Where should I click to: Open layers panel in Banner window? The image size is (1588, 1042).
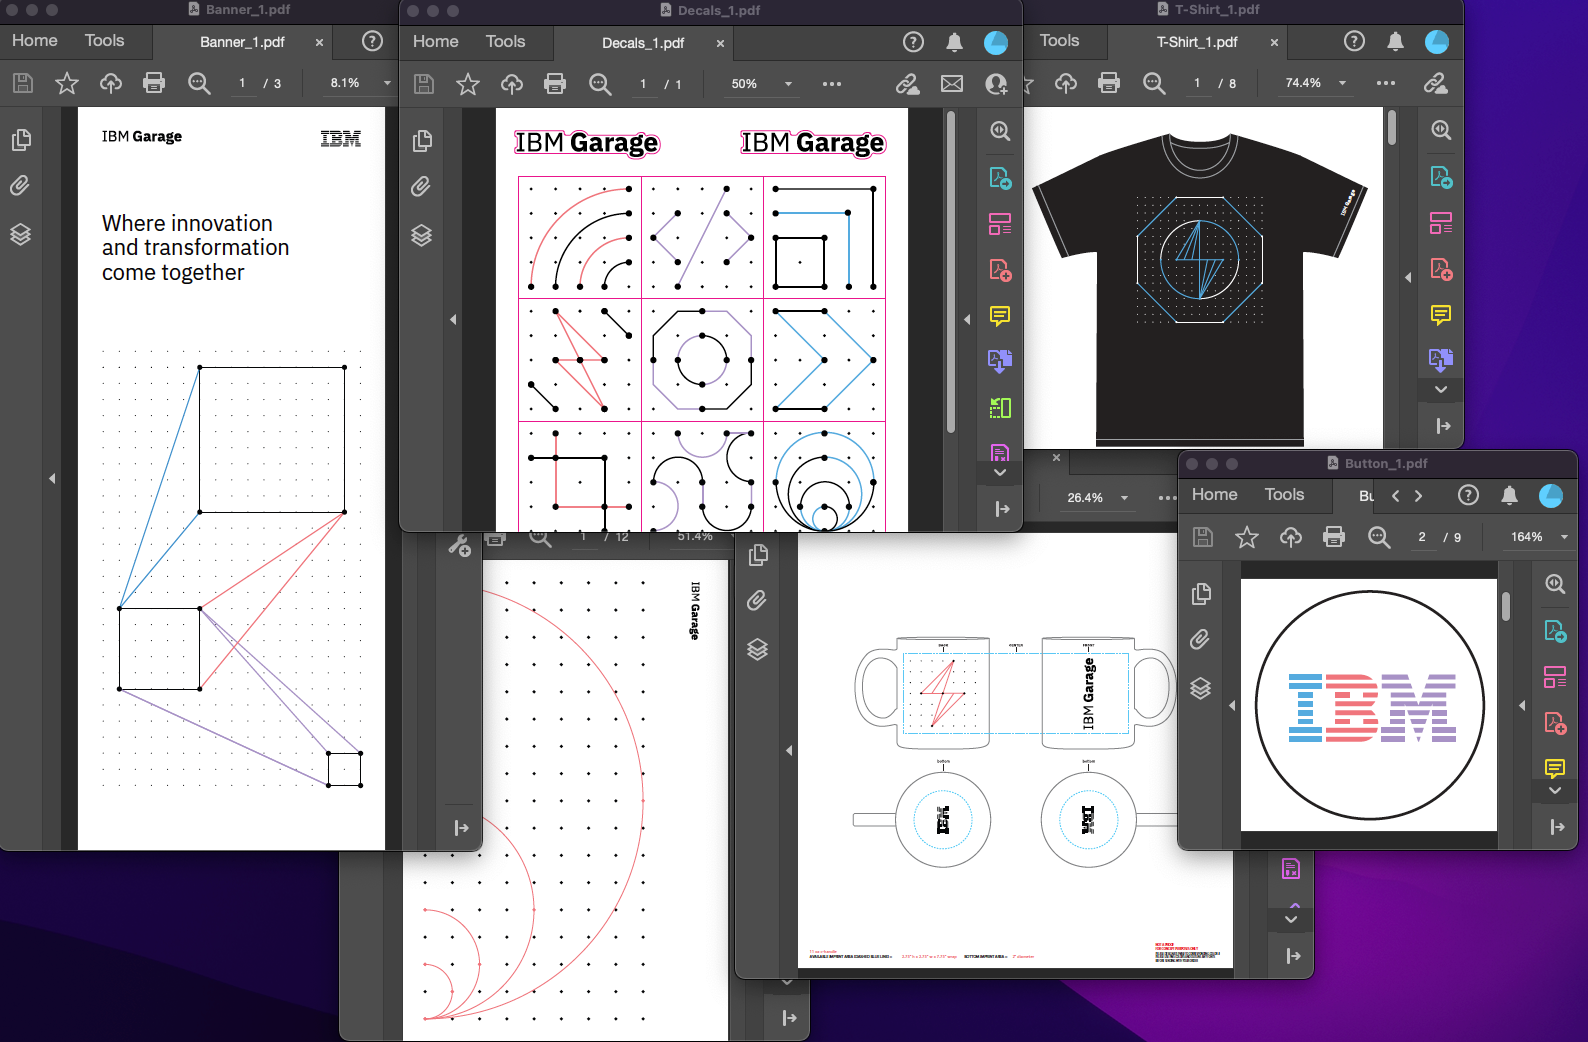(20, 235)
